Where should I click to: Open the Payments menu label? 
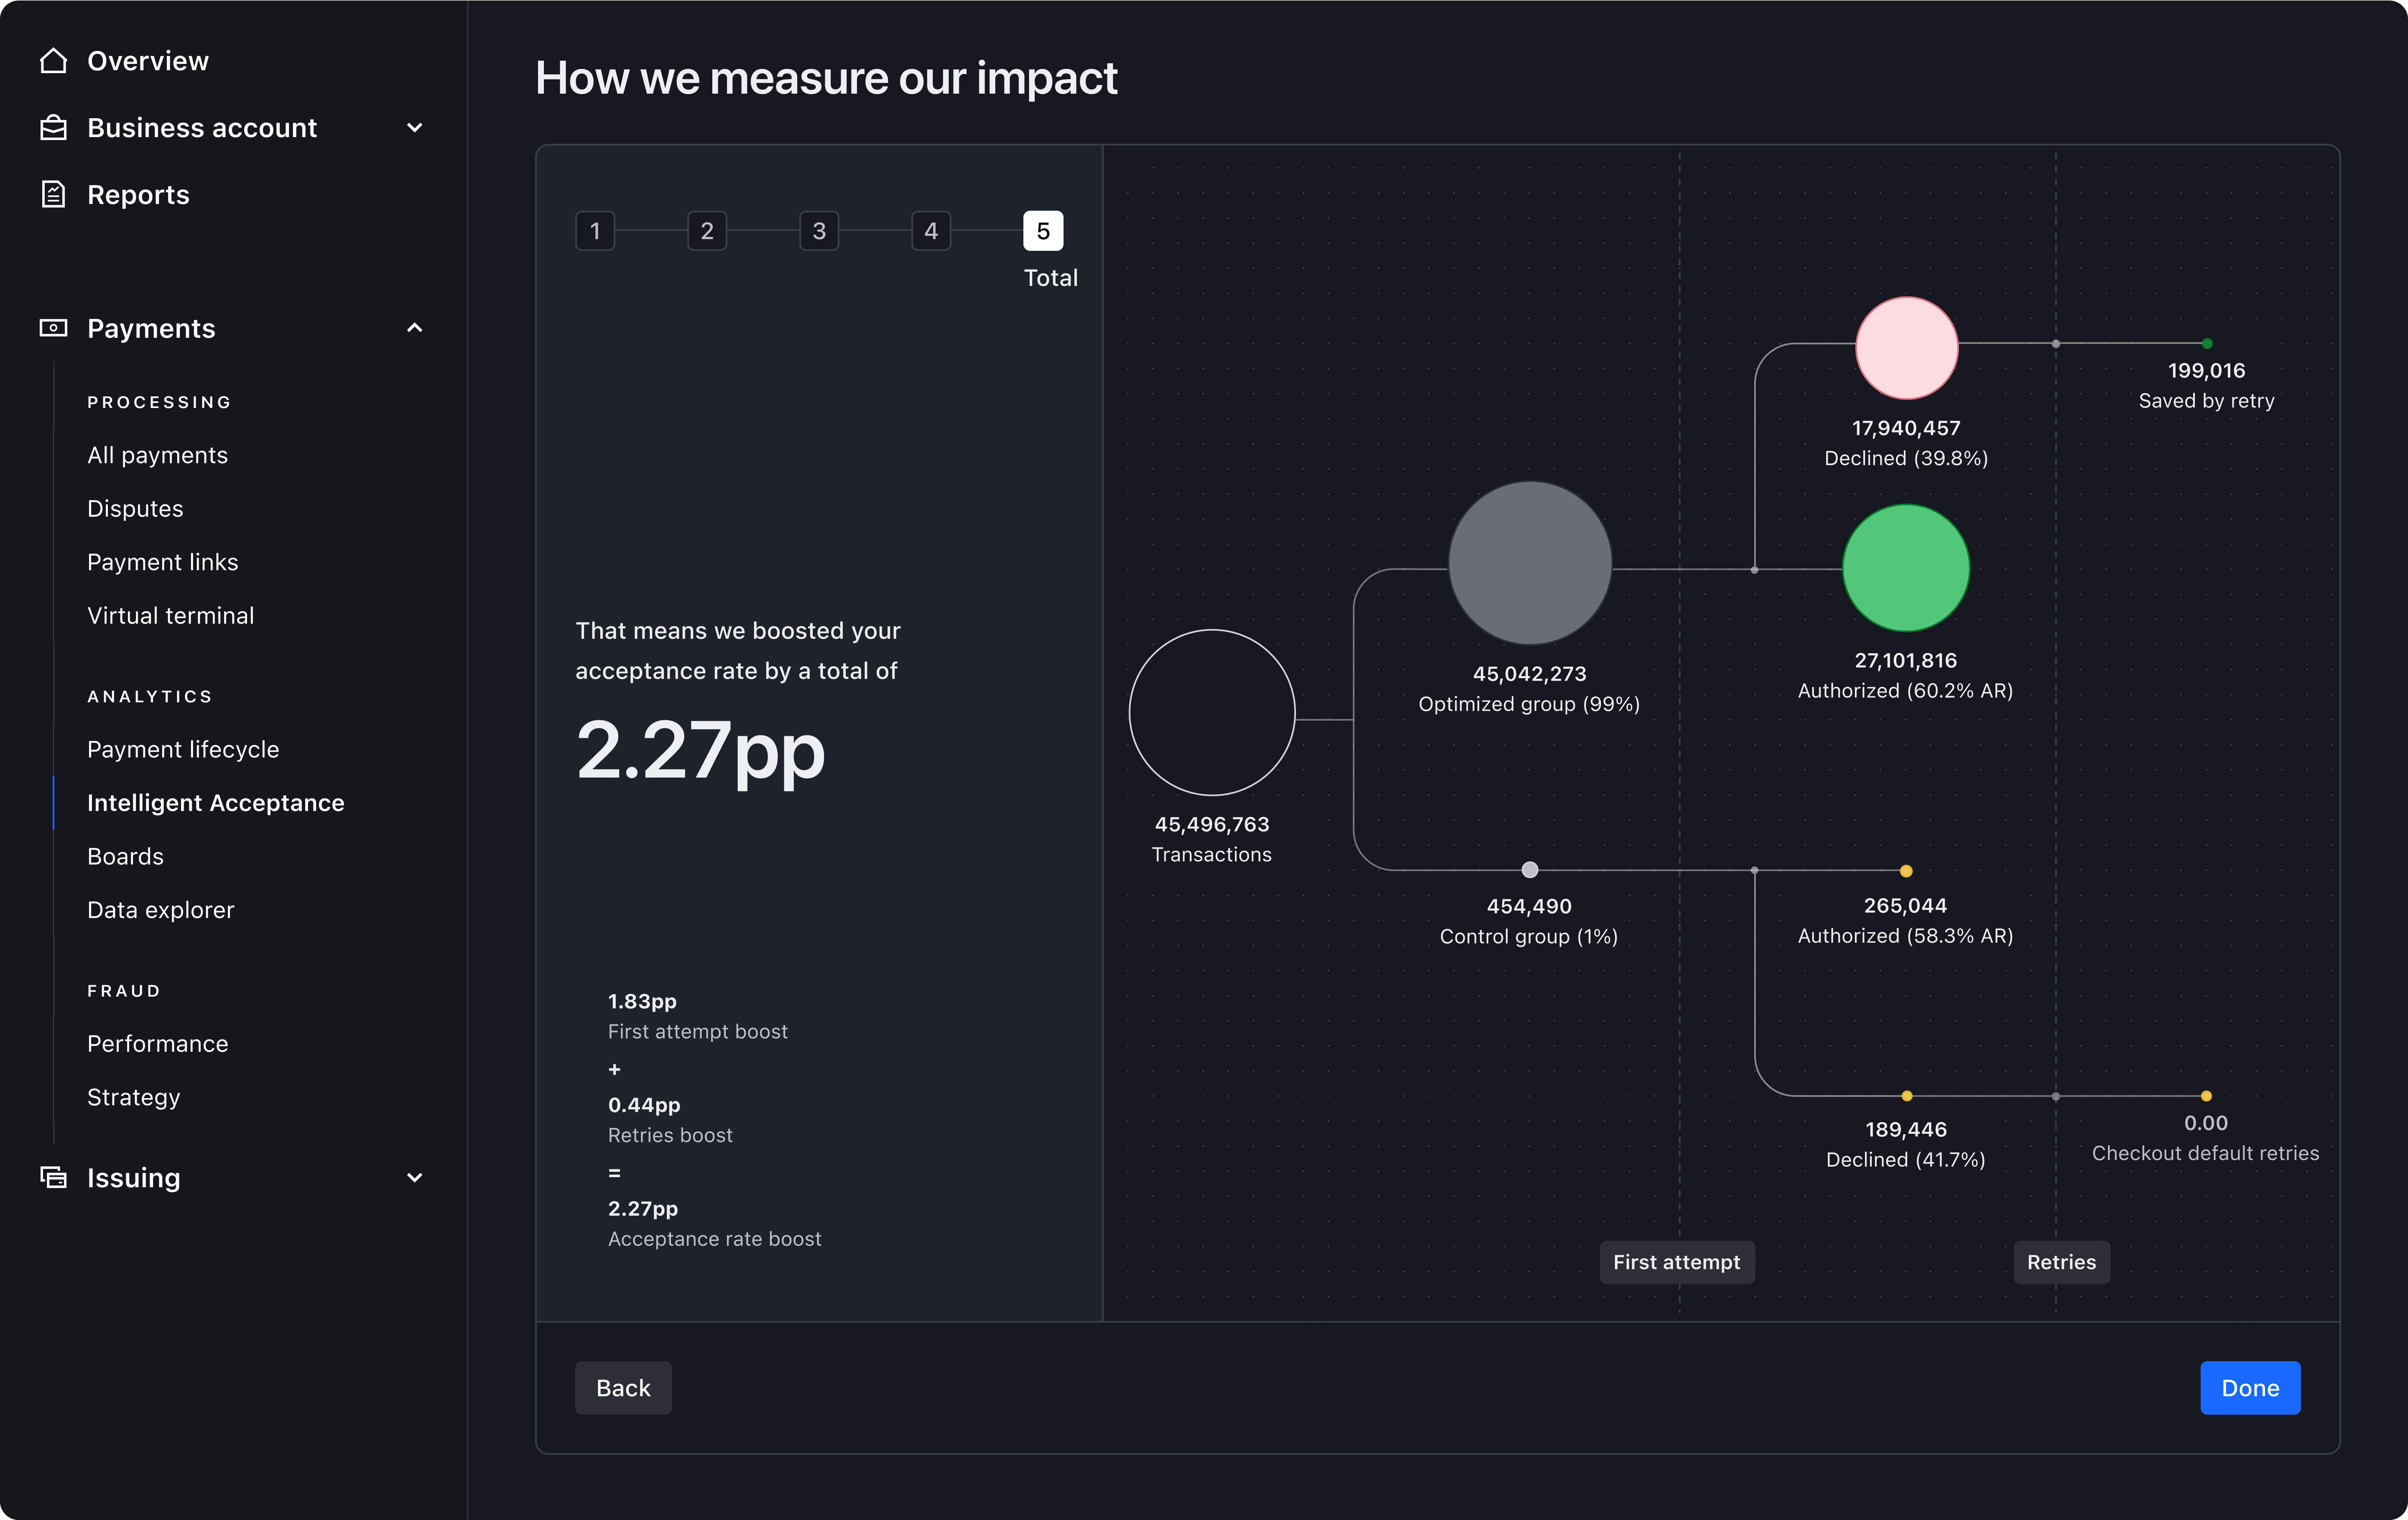[151, 328]
